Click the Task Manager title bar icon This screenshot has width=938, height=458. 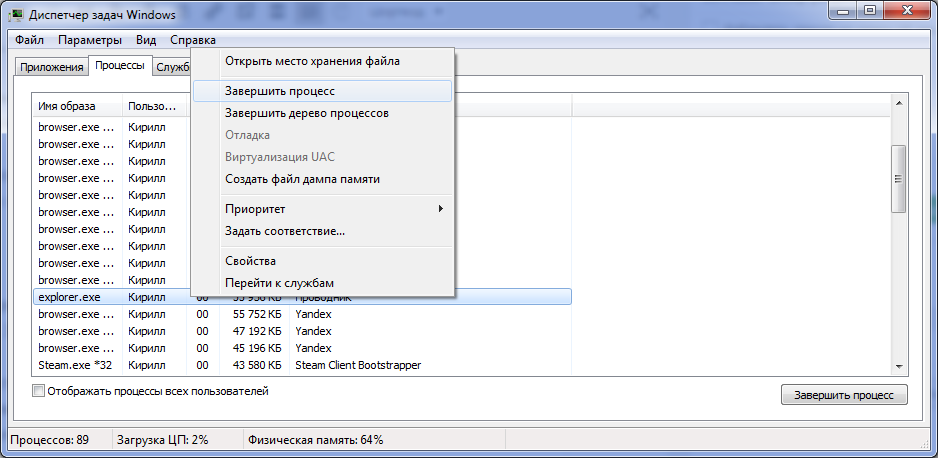point(17,14)
